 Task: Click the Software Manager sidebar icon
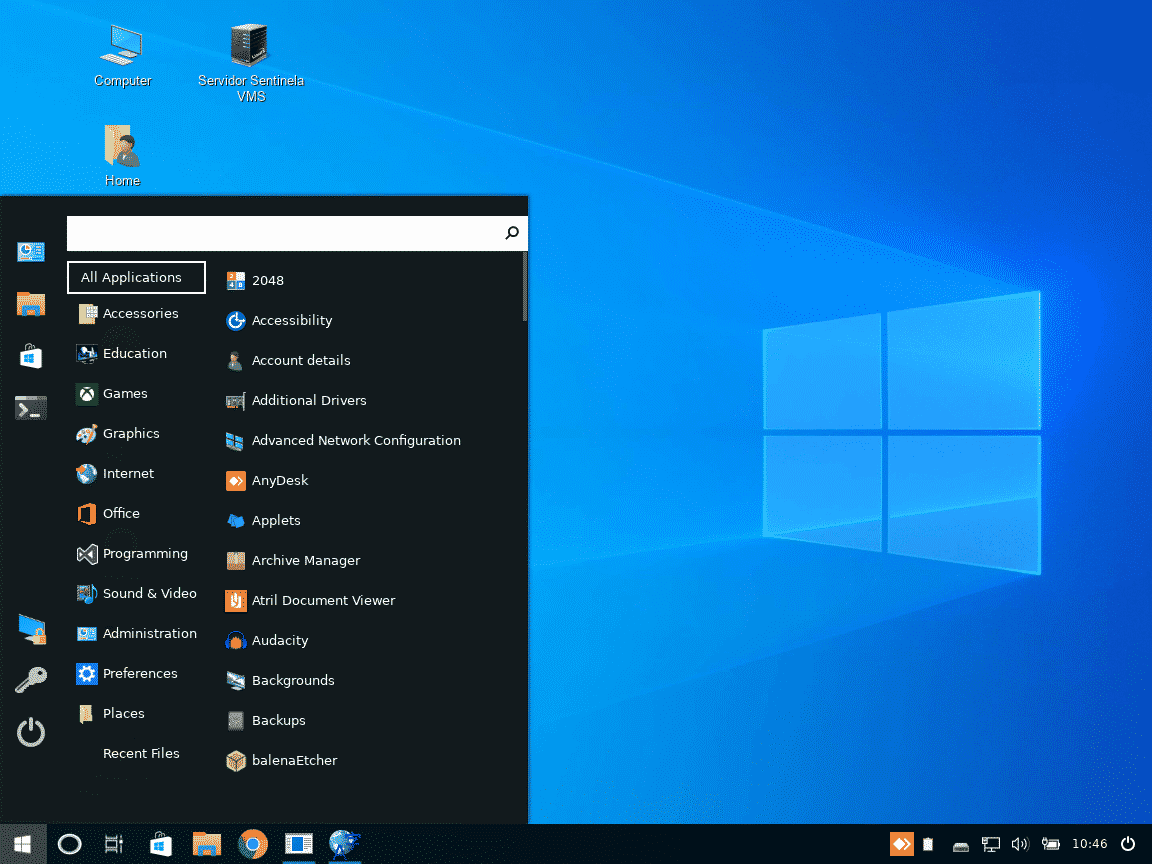pos(31,355)
